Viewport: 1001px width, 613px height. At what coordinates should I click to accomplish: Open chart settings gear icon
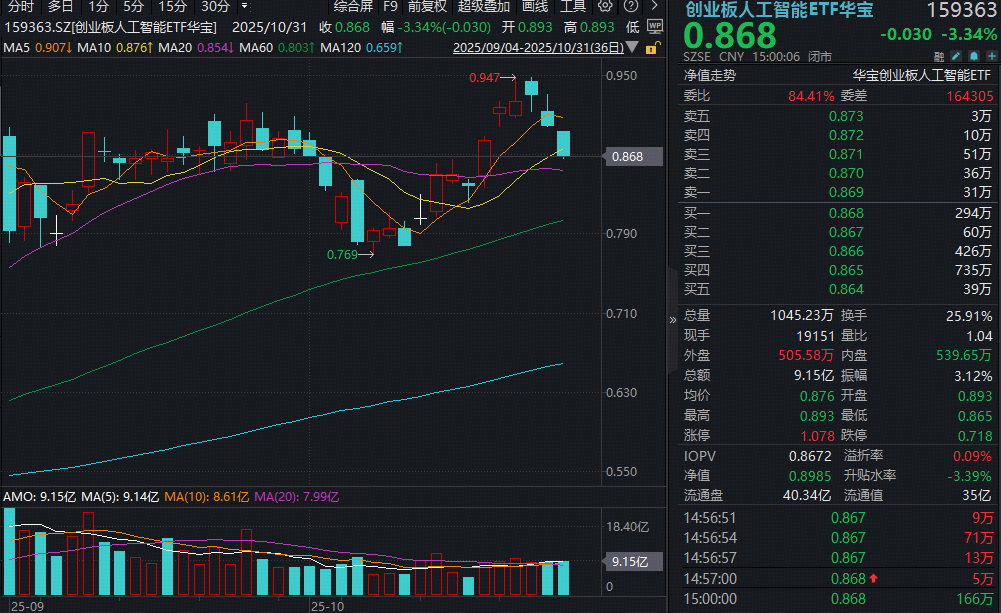coord(603,6)
